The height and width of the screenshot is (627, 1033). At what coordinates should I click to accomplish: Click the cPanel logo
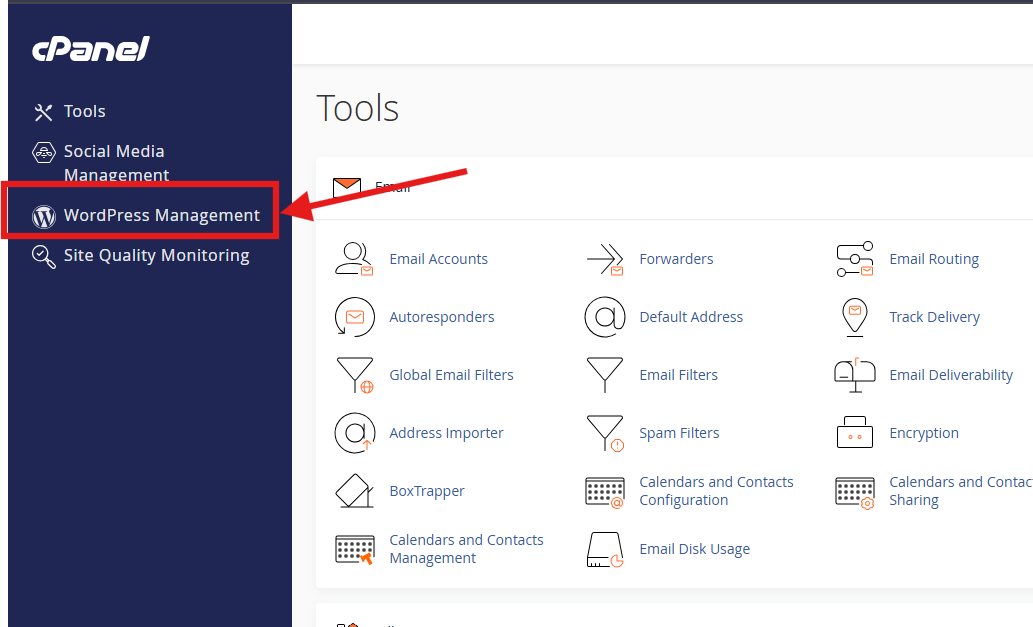91,49
